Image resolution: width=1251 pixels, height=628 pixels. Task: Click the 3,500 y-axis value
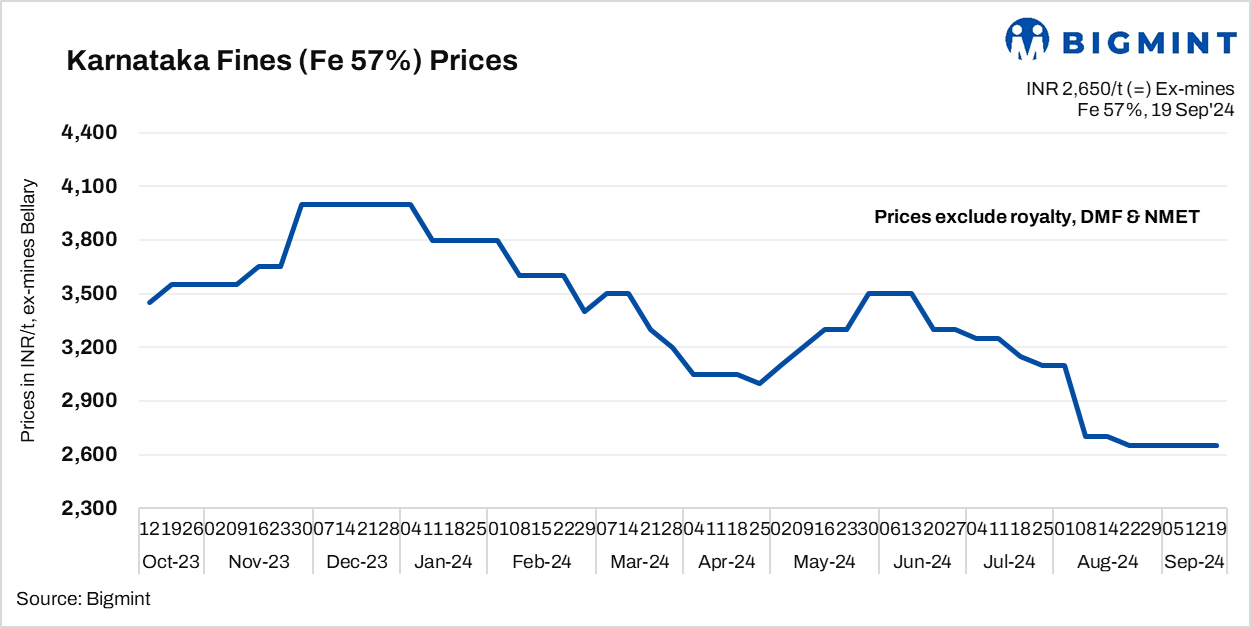(x=91, y=294)
